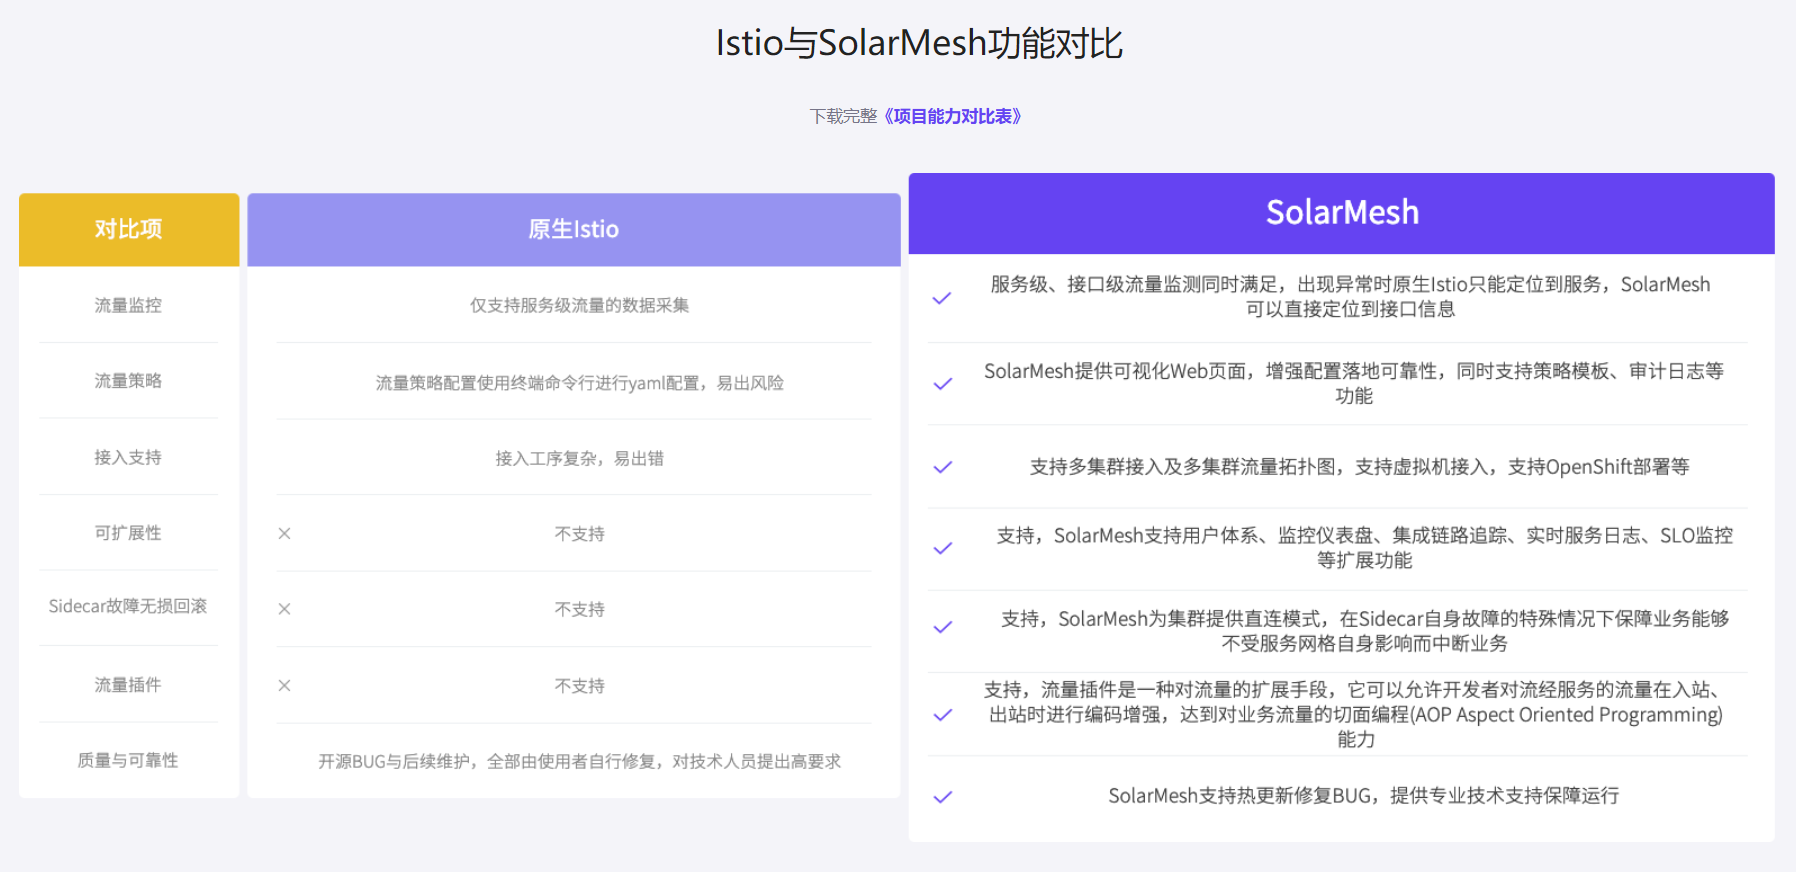Click the checkmark beside hot-update BUG fix

942,797
